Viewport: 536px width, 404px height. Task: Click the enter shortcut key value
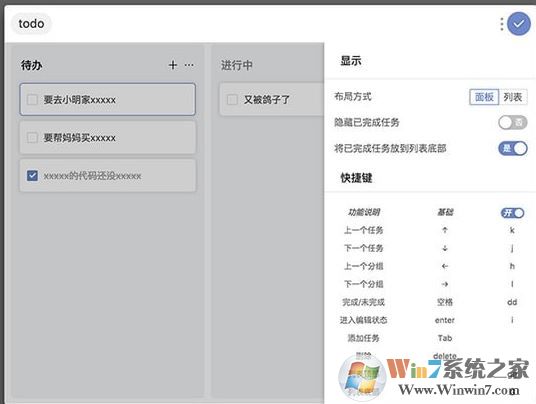point(445,320)
